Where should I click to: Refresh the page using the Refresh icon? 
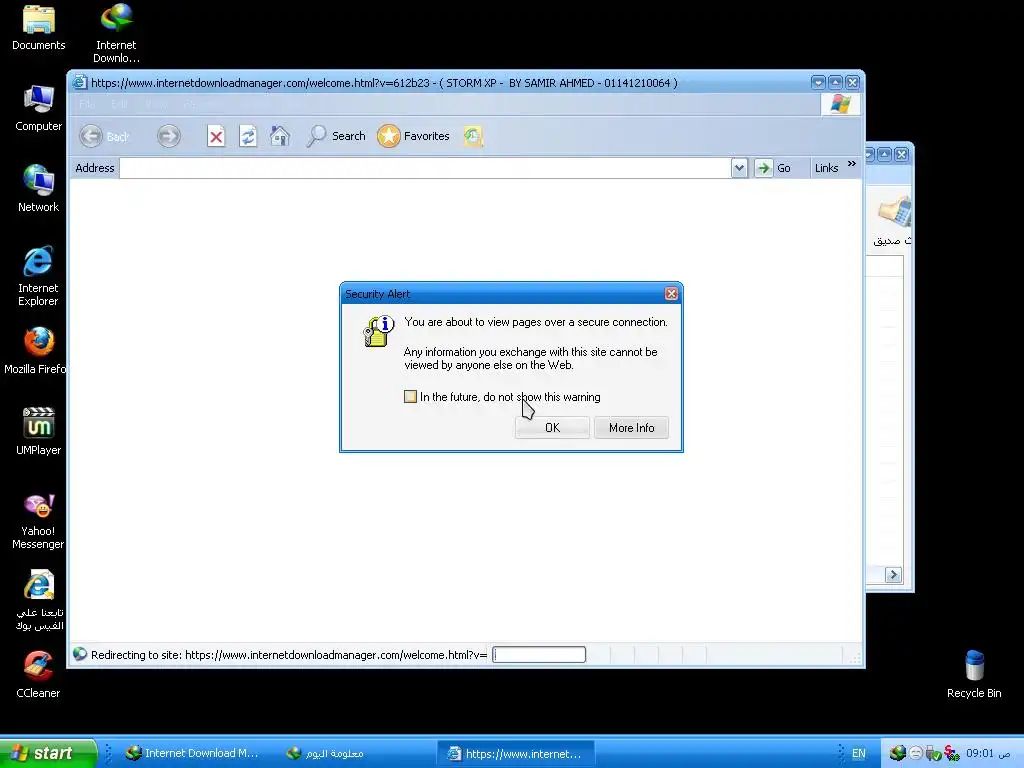[248, 136]
